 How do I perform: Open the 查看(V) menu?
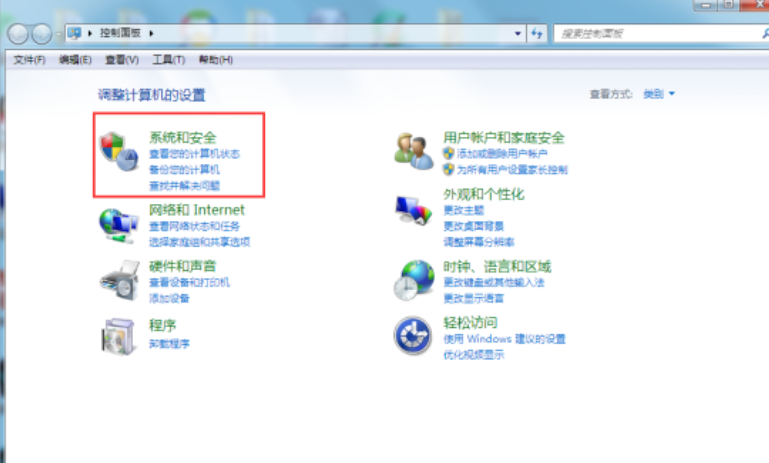[121, 60]
